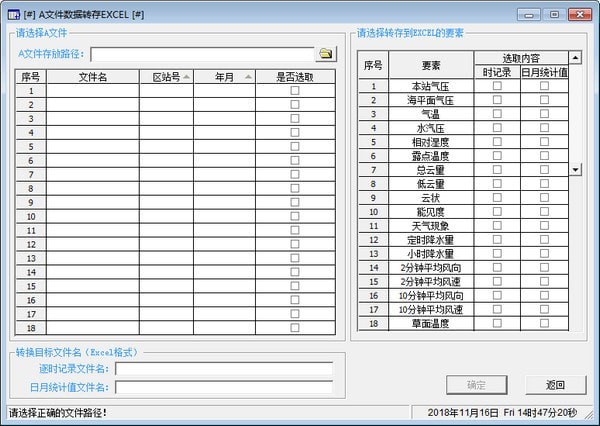Click the 文件名 column header
This screenshot has height=426, width=600.
pos(93,77)
